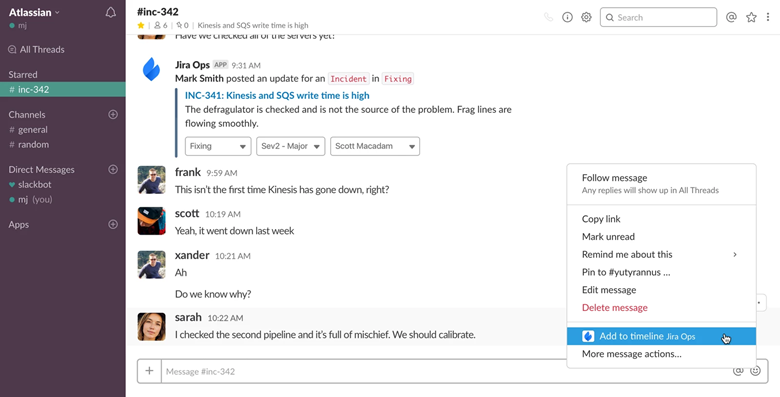The height and width of the screenshot is (397, 780).
Task: Choose Mark unread in the context menu
Action: coord(662,237)
